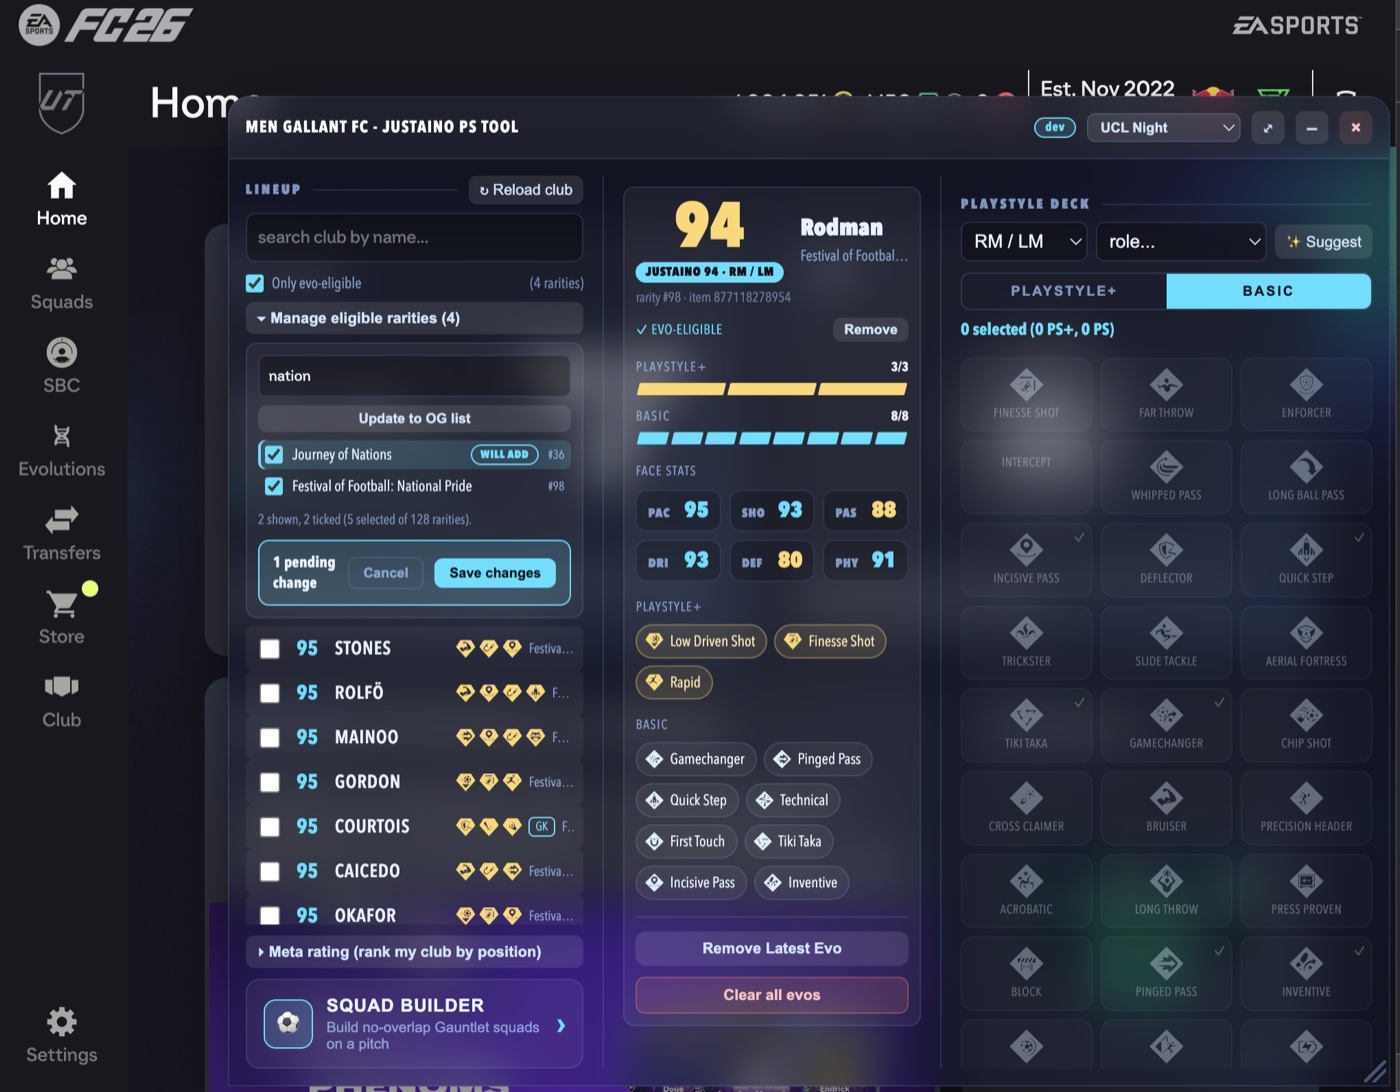Click Save changes button
This screenshot has width=1400, height=1092.
click(495, 573)
